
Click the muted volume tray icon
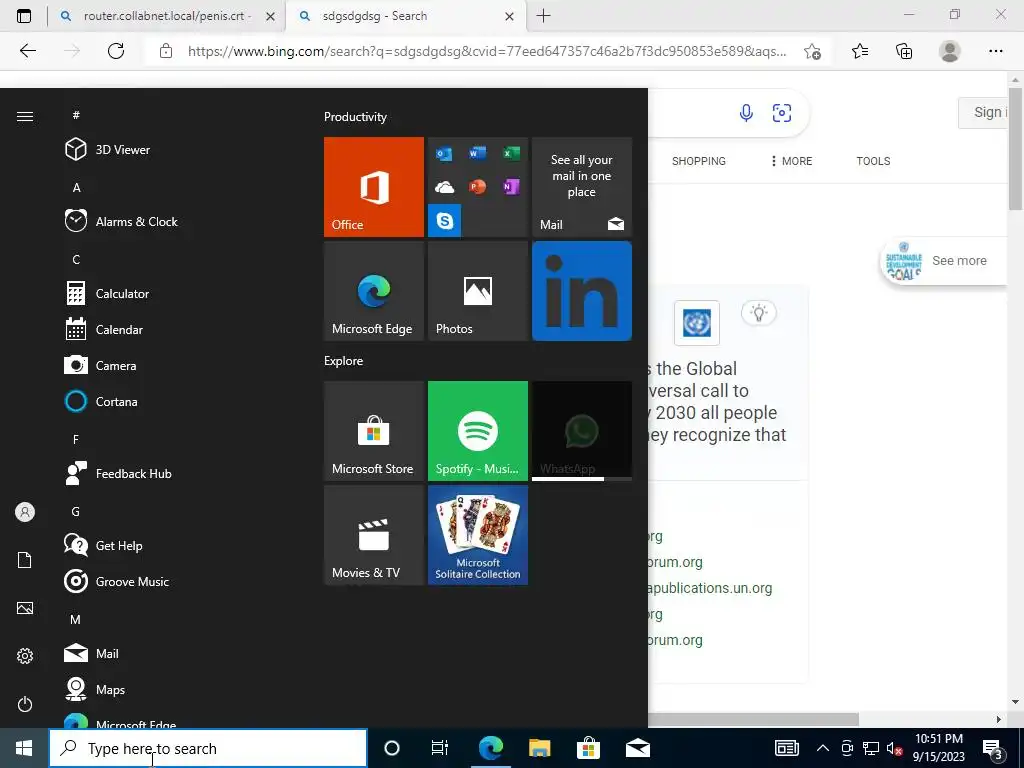(x=895, y=748)
